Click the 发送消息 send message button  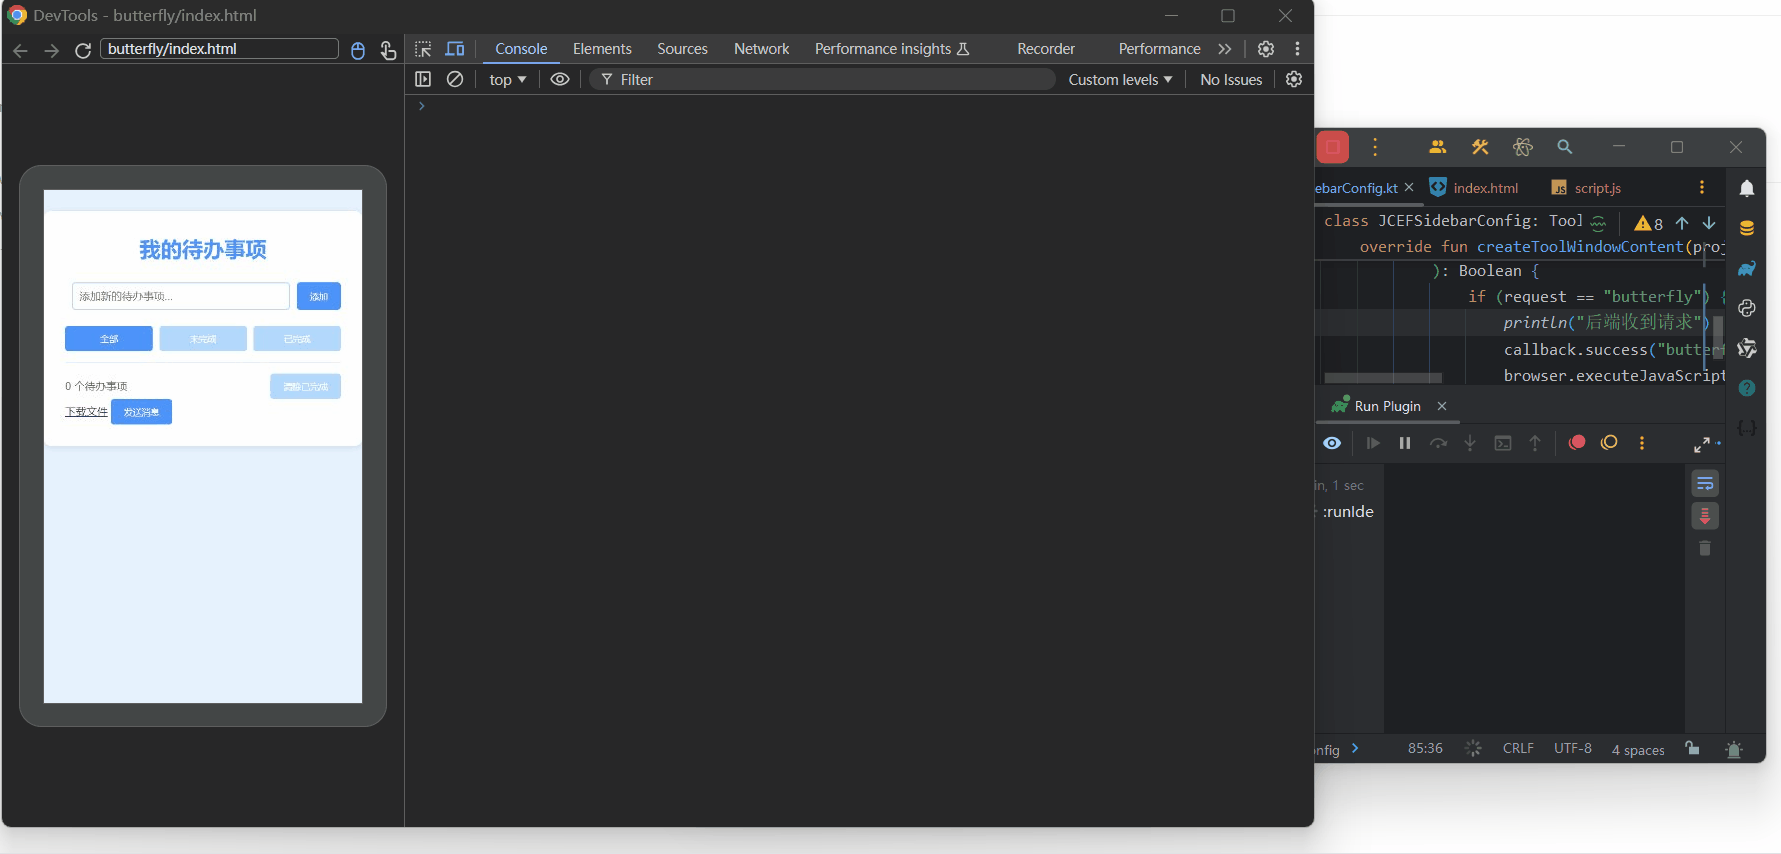point(141,412)
